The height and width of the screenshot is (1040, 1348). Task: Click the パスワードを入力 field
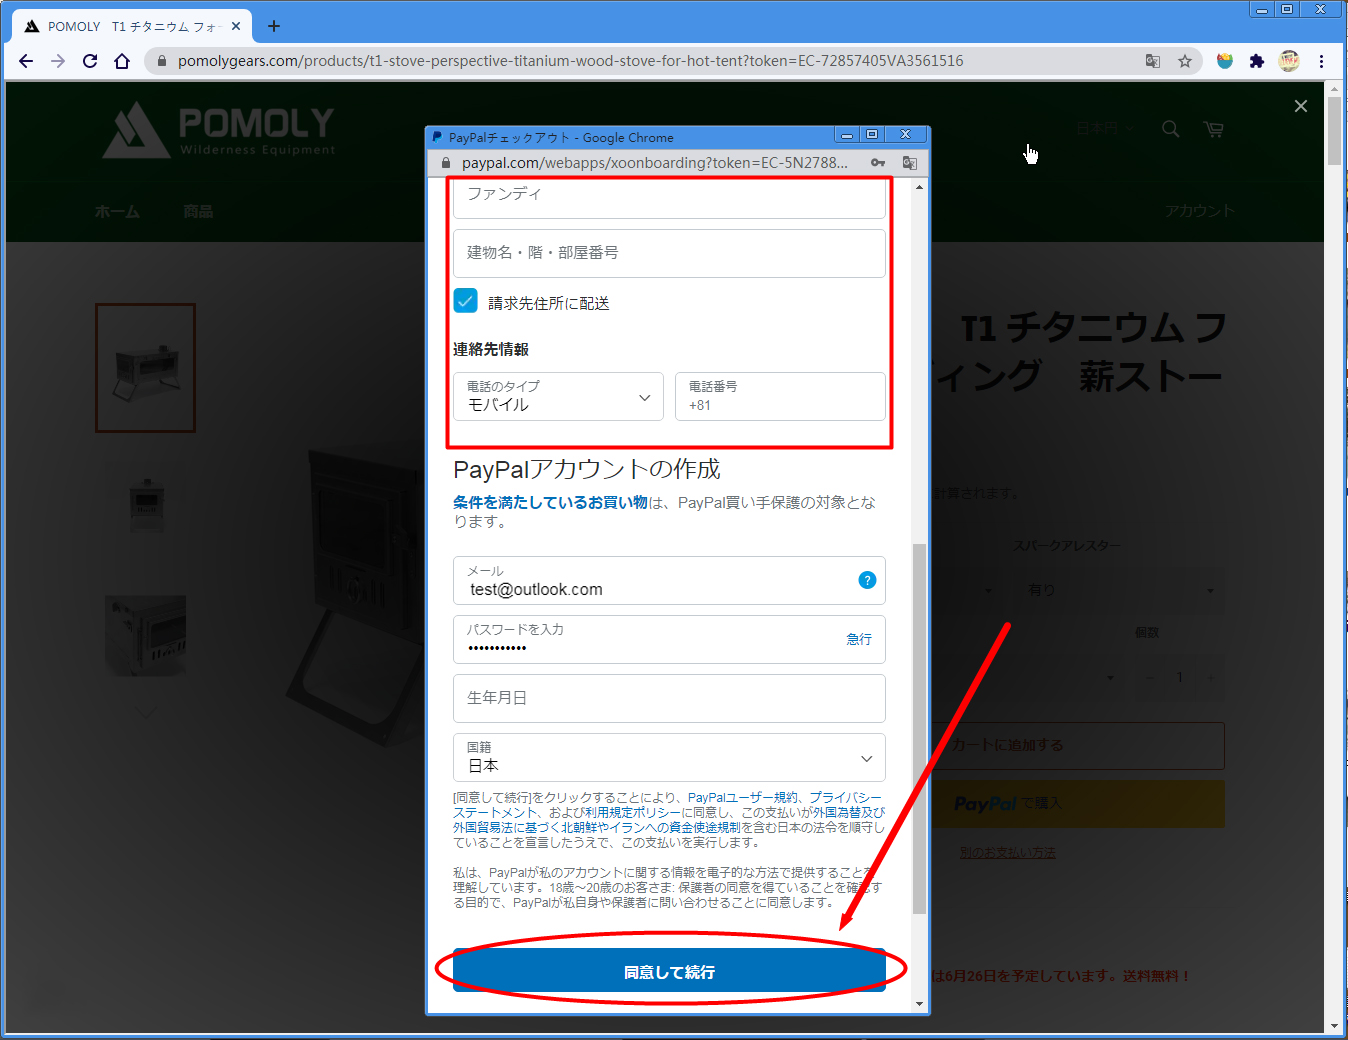(669, 639)
